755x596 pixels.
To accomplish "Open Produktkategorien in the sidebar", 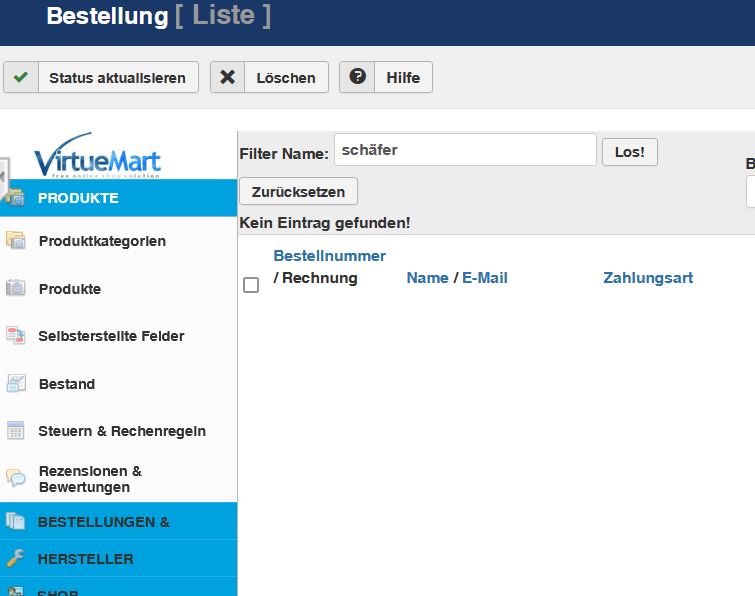I will [102, 241].
